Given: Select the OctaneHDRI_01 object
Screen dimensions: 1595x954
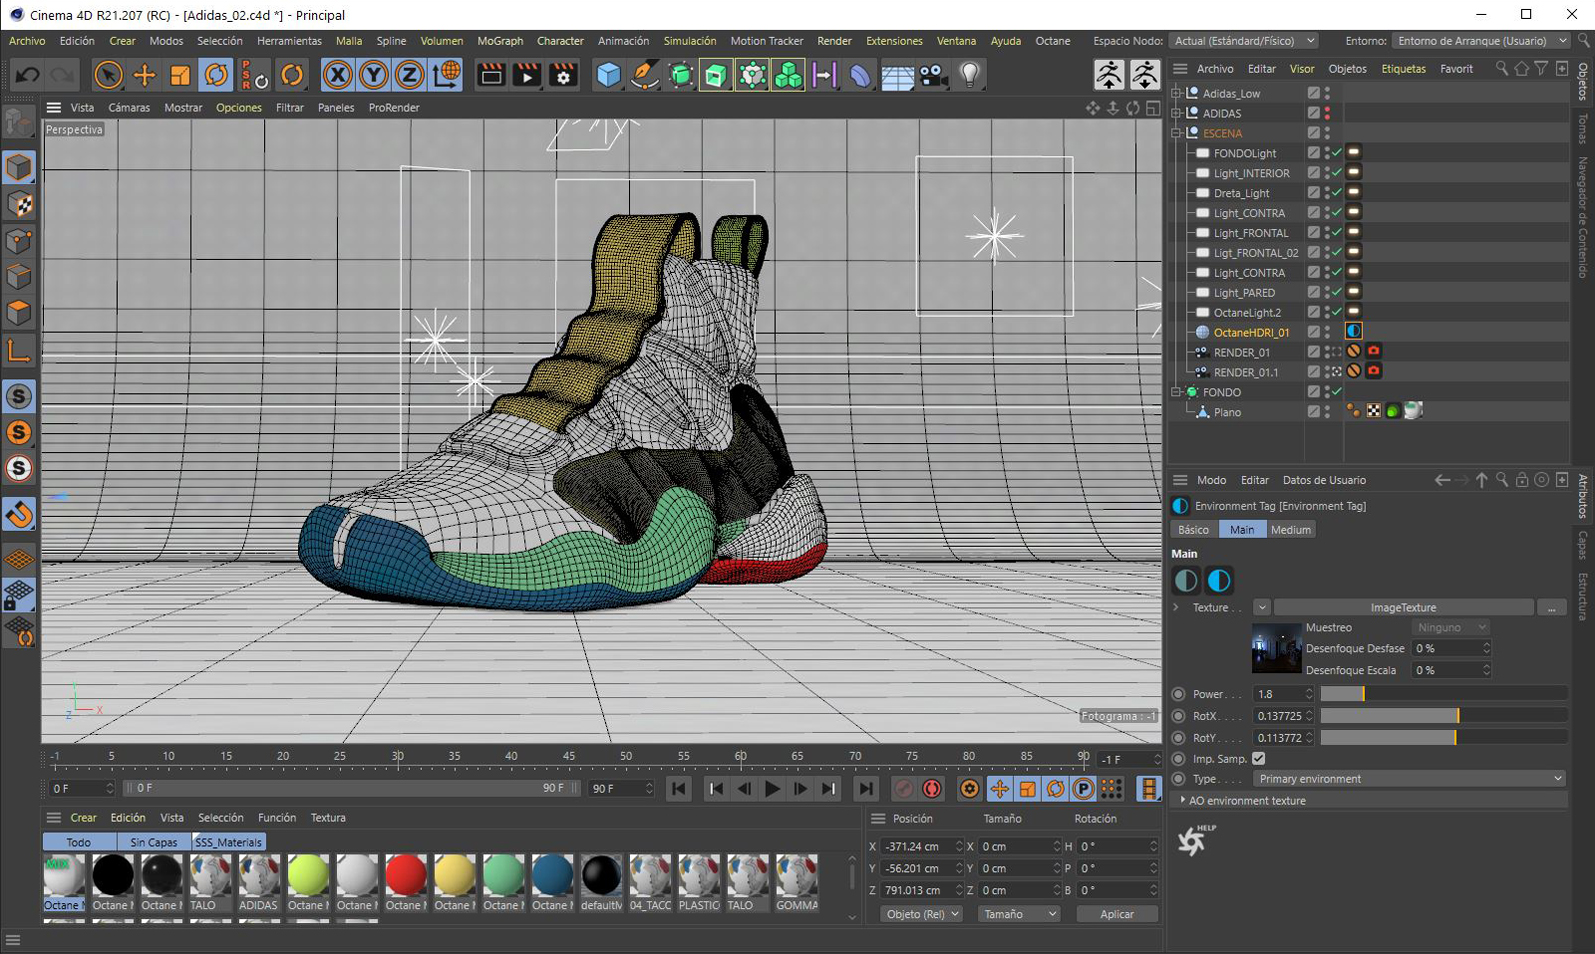Looking at the screenshot, I should click(1250, 333).
